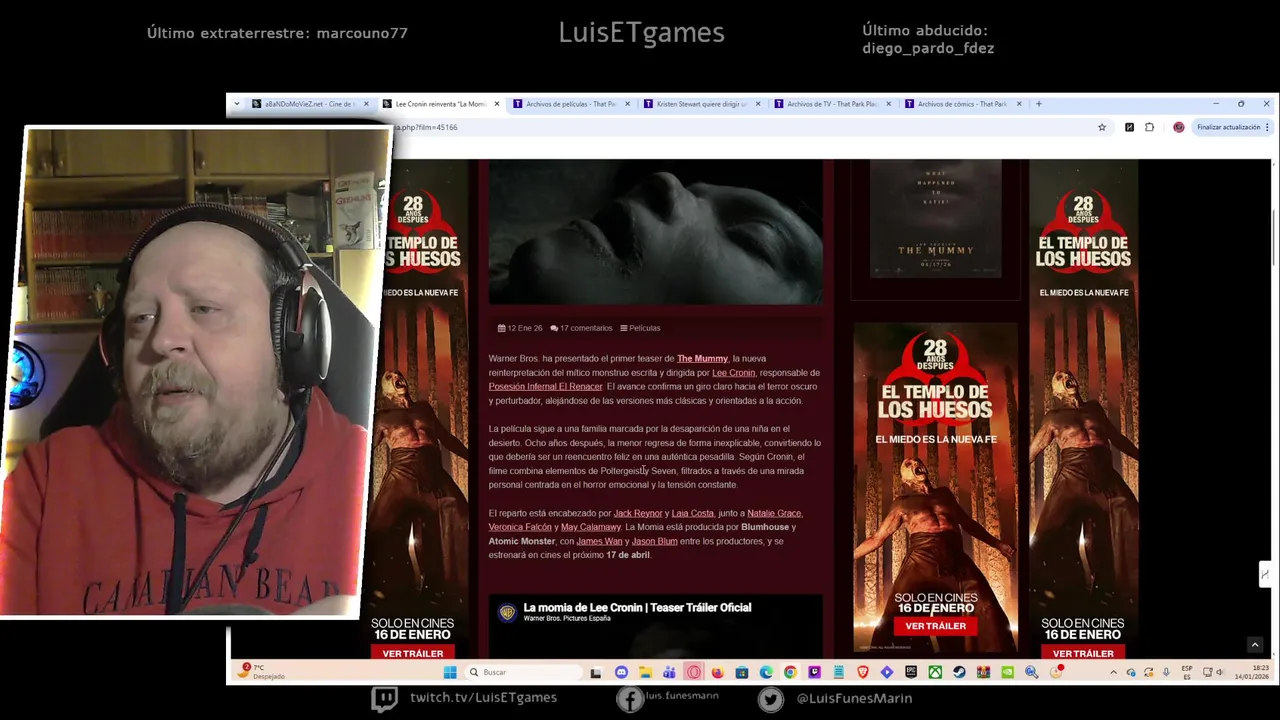Viewport: 1280px width, 720px height.
Task: Open the ESP language selector
Action: point(1187,672)
